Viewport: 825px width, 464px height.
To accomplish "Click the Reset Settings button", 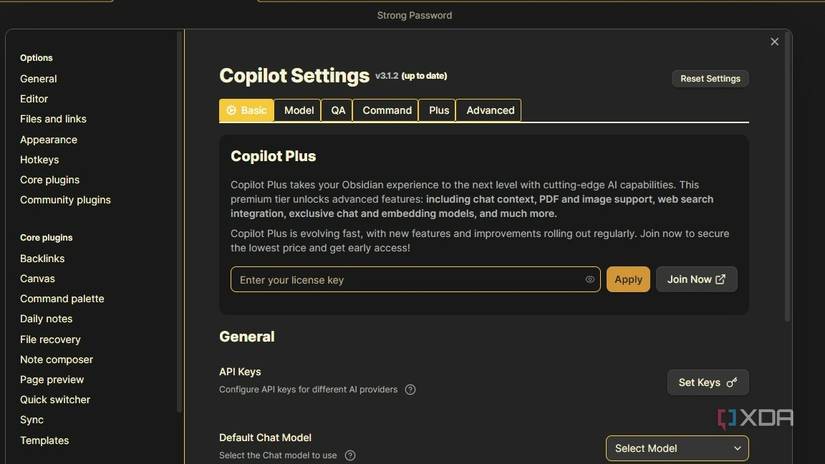I will pyautogui.click(x=710, y=79).
